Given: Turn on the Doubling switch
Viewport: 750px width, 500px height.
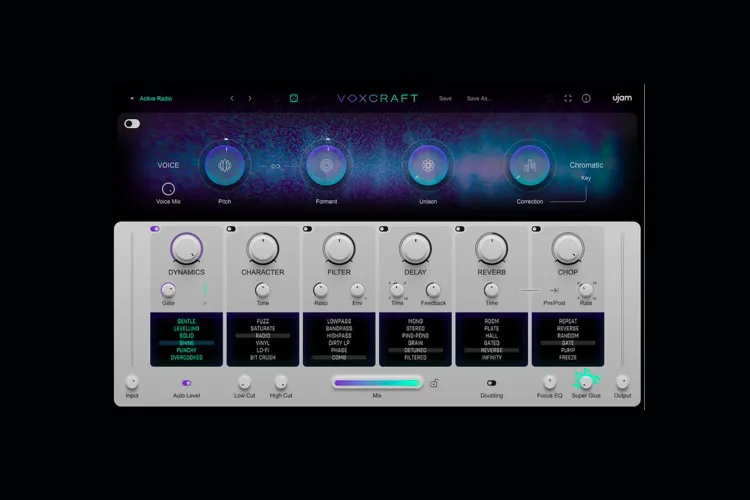Looking at the screenshot, I should [491, 383].
